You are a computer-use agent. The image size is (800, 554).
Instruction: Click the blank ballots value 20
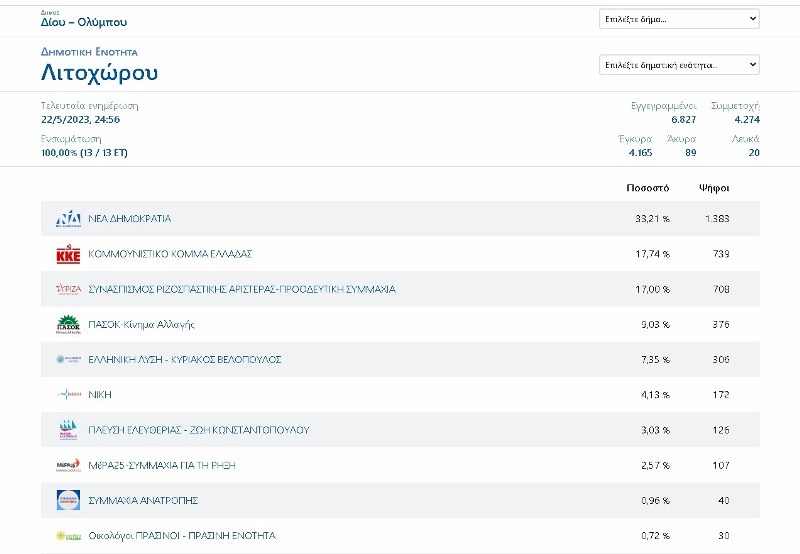coord(754,153)
